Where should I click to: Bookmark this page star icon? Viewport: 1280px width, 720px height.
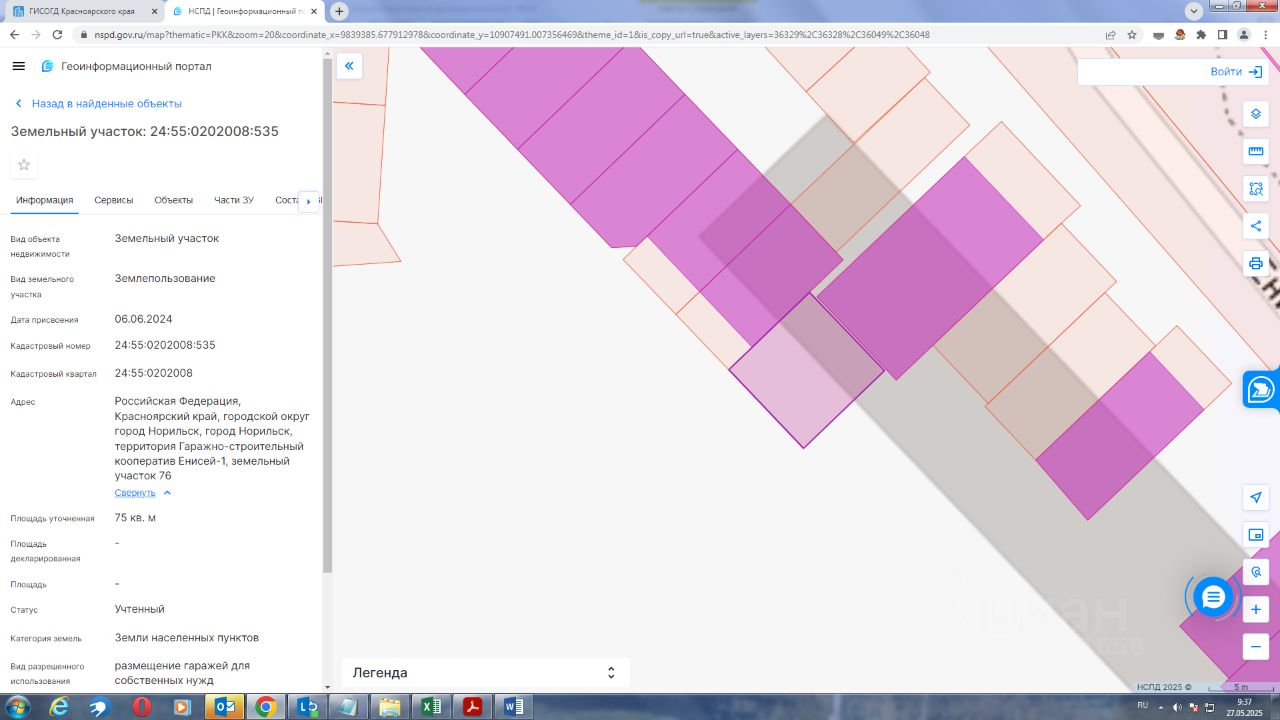(1132, 34)
